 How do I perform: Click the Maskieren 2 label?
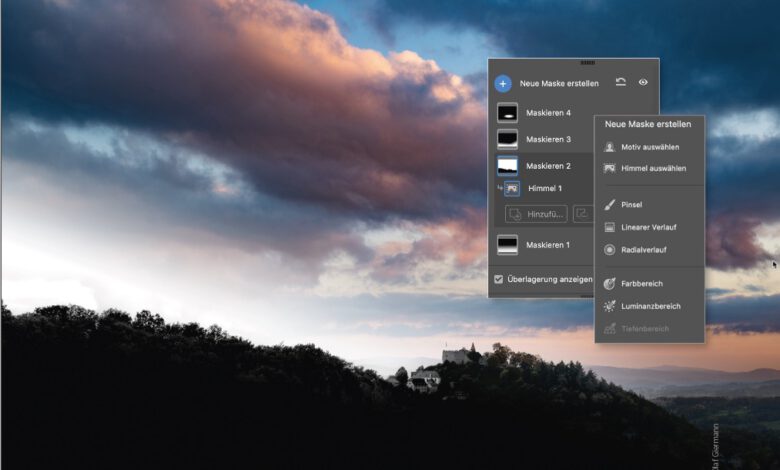click(548, 166)
